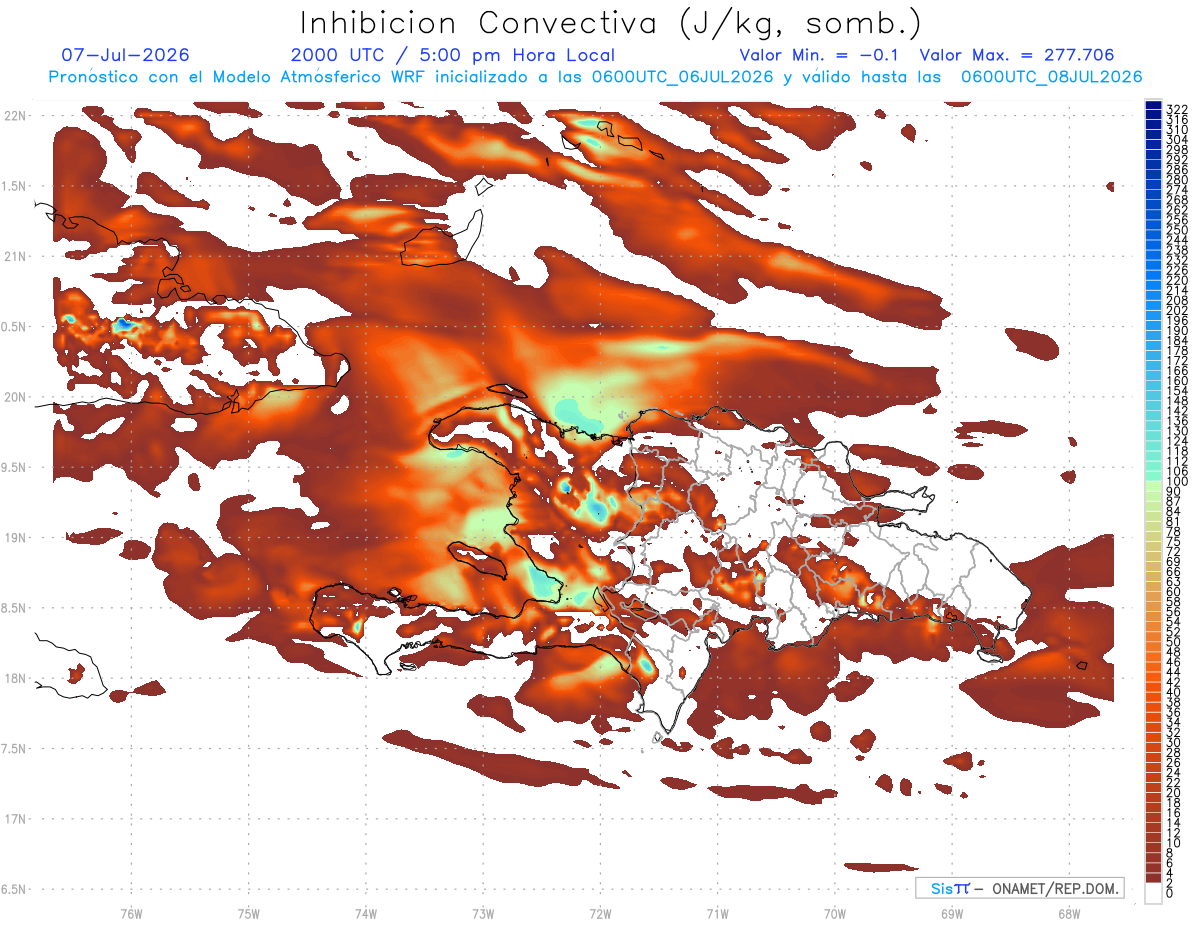Click the 'SisTT - ONAMET/REP.DOM.' credit box
The height and width of the screenshot is (927, 1200).
1019,888
